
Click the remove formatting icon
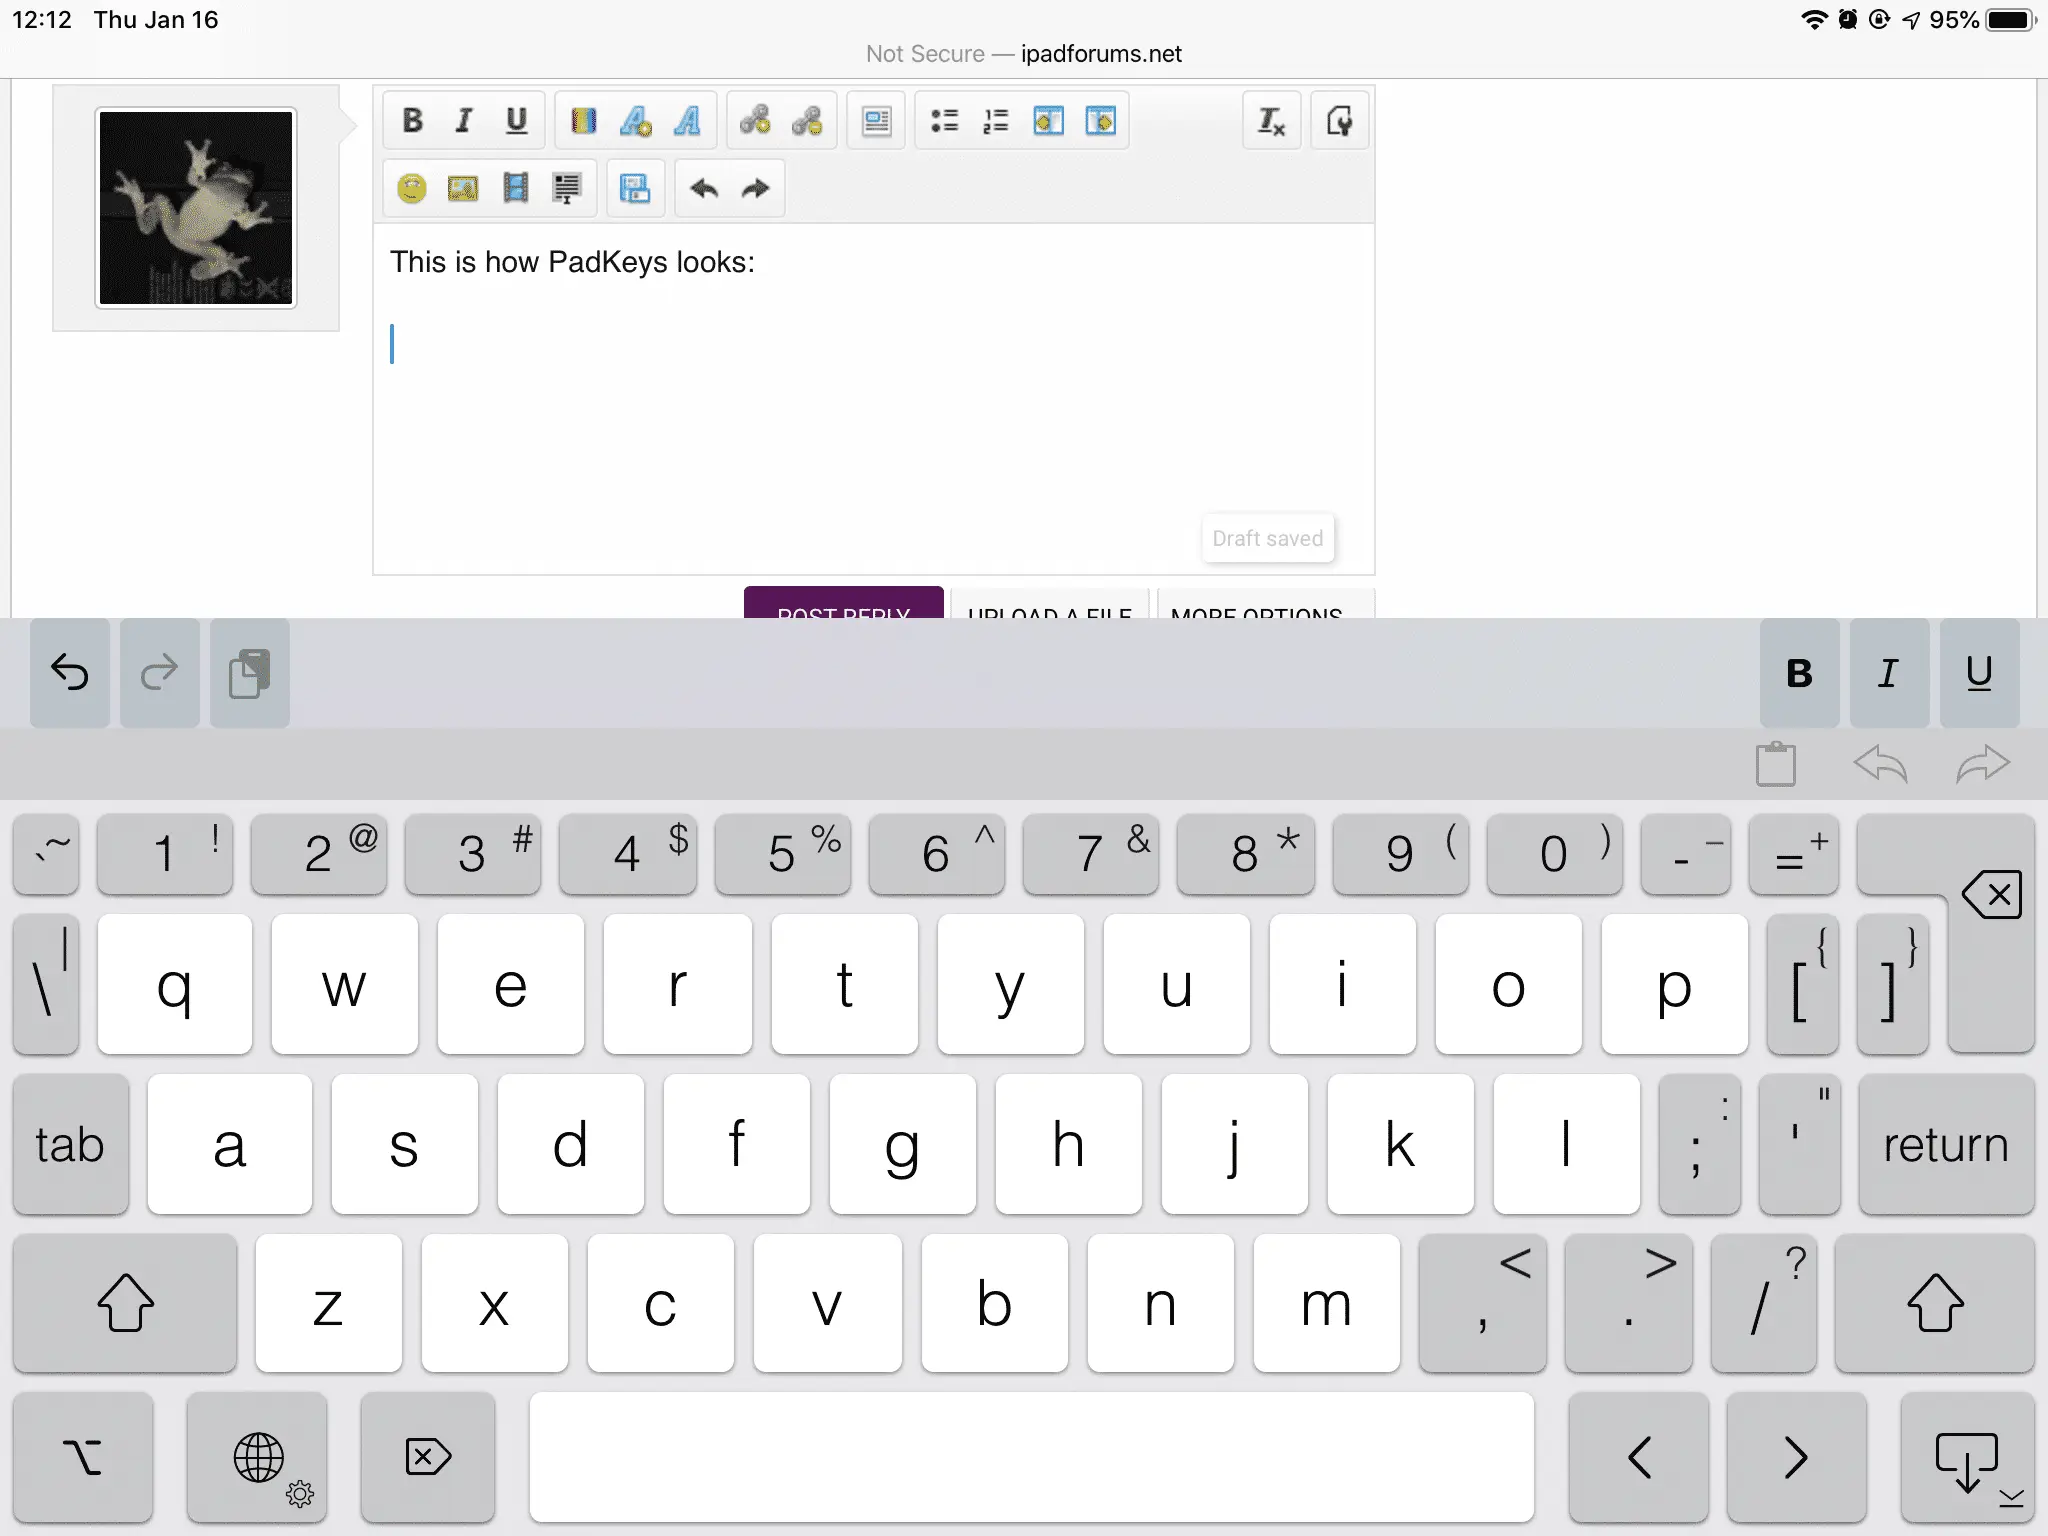[x=1271, y=121]
